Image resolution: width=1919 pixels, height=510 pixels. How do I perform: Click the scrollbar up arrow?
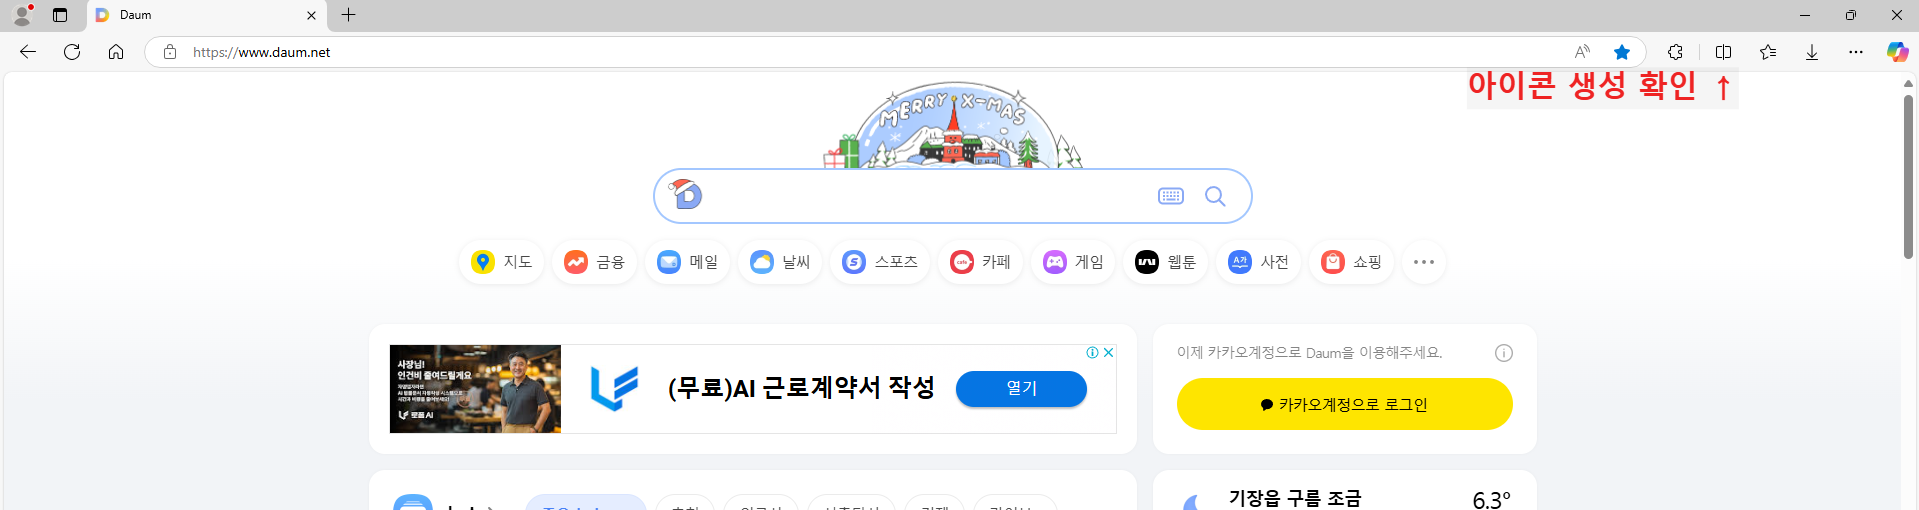pos(1909,83)
